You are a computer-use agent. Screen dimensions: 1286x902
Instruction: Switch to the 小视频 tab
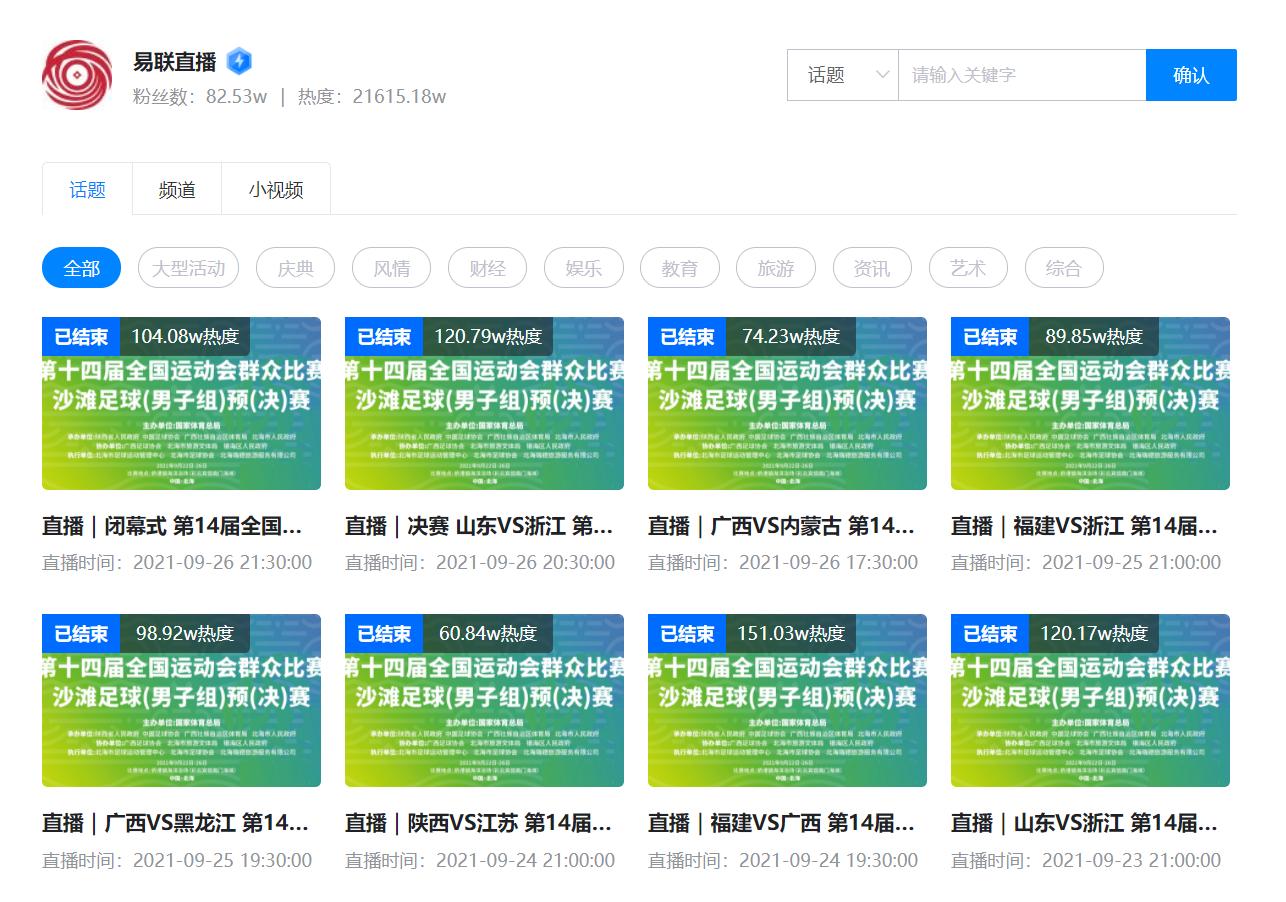pyautogui.click(x=276, y=189)
